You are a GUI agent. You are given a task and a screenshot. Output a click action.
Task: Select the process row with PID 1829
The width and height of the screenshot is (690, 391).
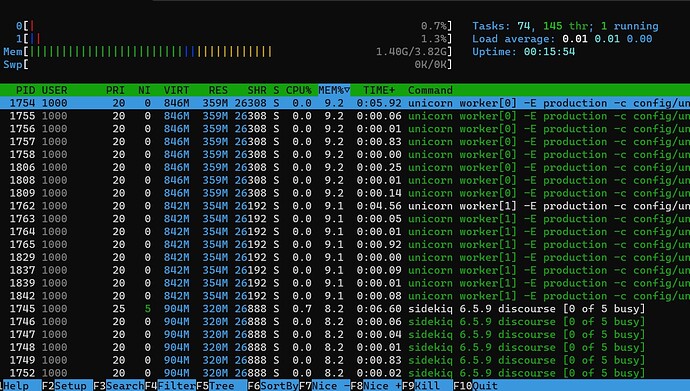tap(345, 257)
